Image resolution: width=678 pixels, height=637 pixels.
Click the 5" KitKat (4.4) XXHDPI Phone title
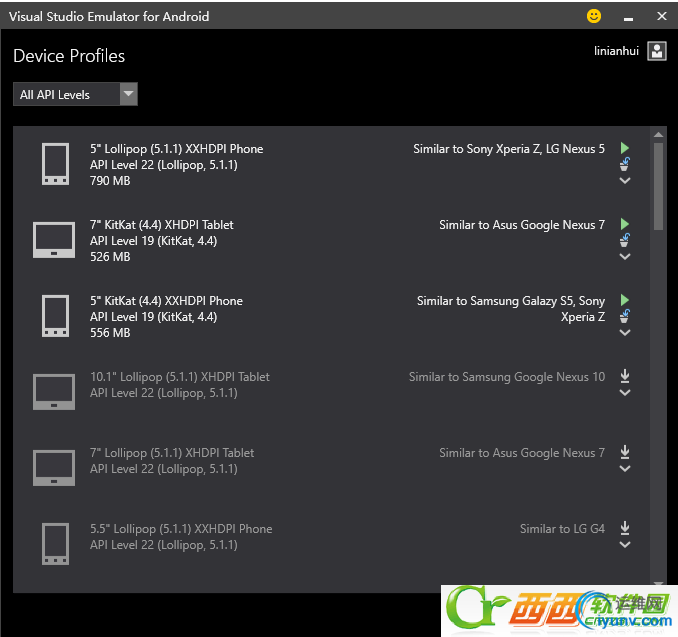point(166,301)
